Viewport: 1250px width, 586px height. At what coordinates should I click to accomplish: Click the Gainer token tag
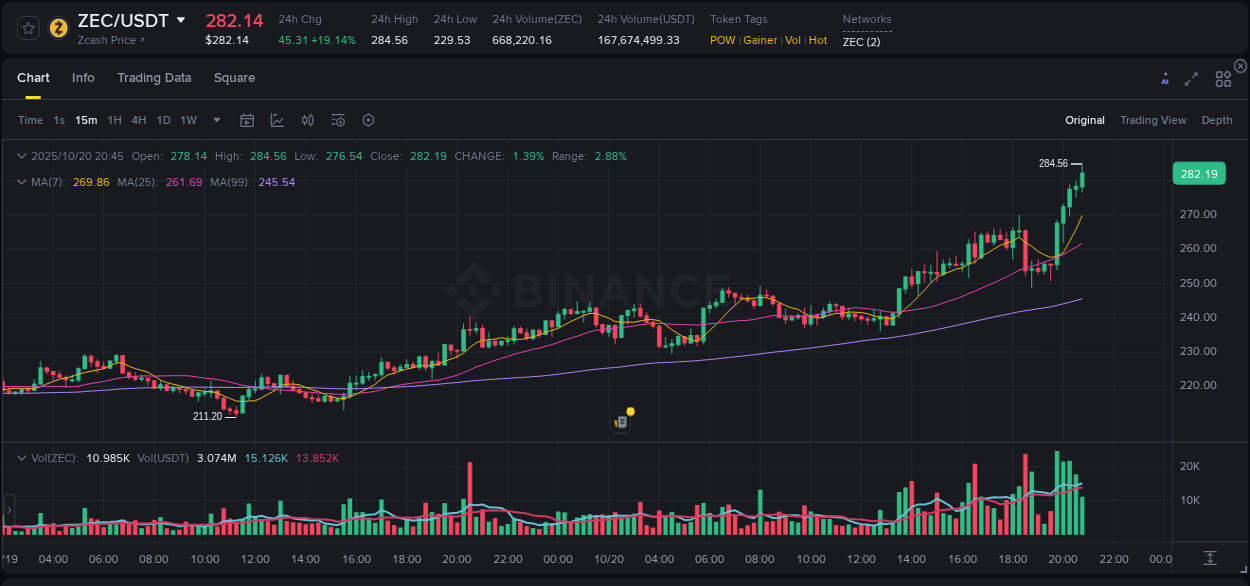760,40
